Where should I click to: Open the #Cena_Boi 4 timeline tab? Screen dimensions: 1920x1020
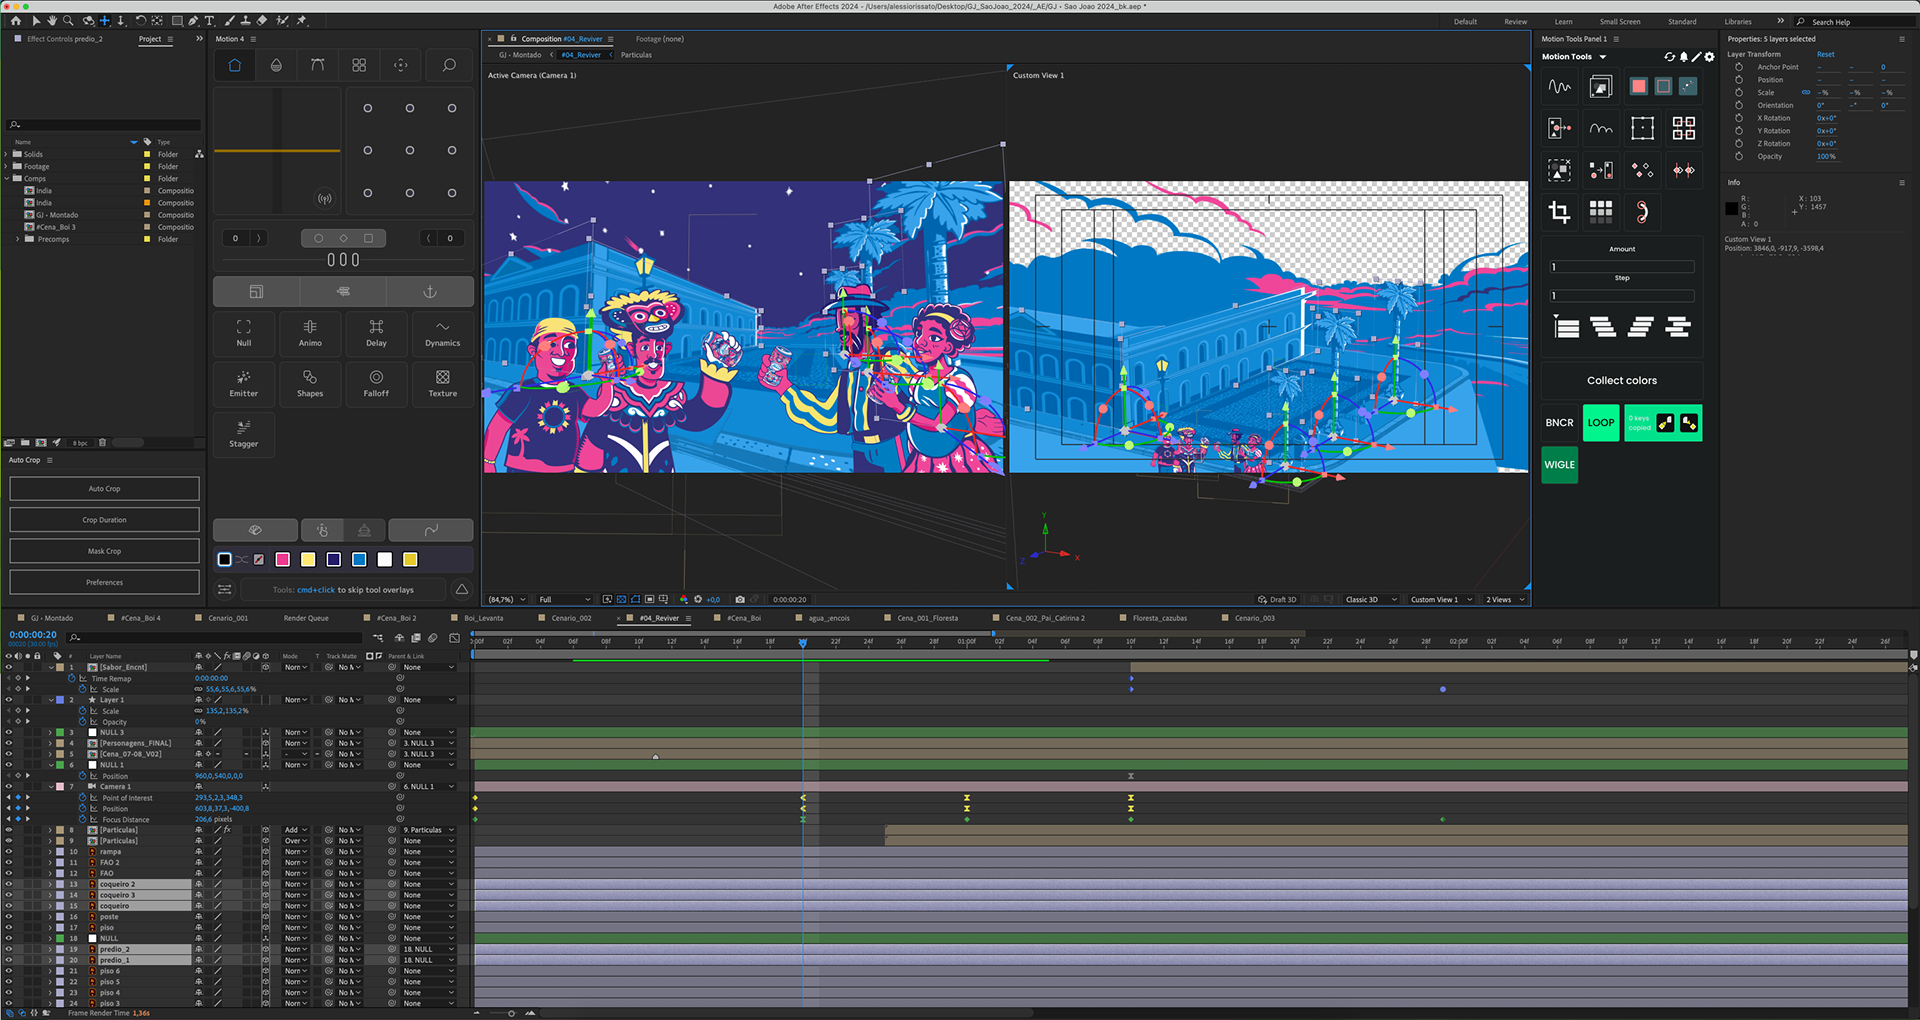140,618
